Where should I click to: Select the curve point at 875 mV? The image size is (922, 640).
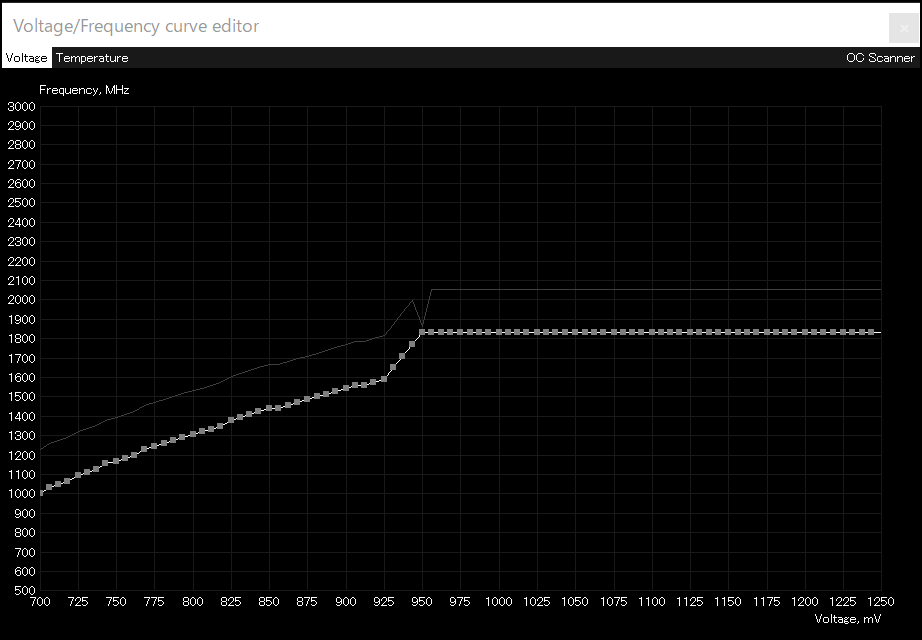(x=307, y=399)
